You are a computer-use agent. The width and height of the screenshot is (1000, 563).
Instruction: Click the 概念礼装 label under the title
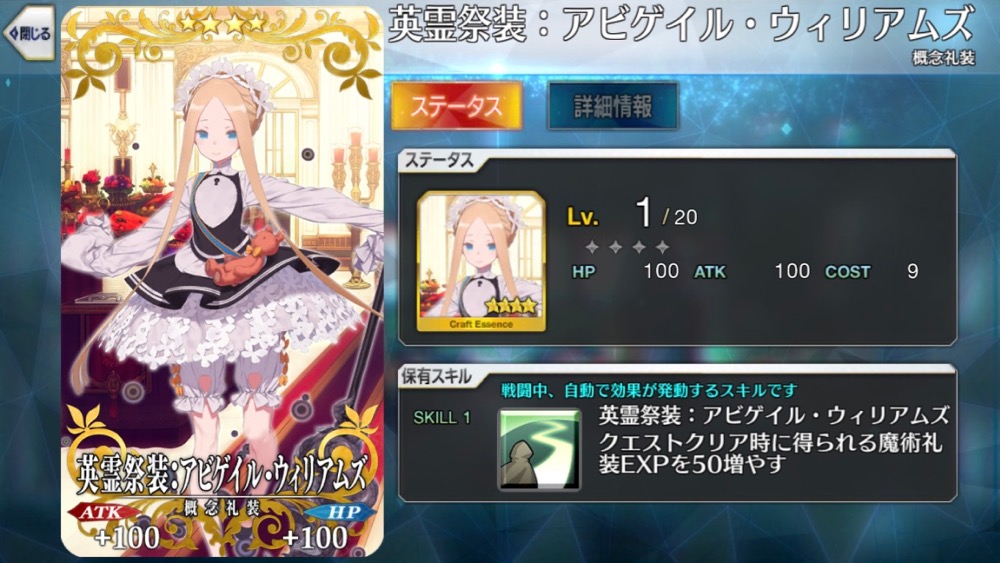click(943, 58)
